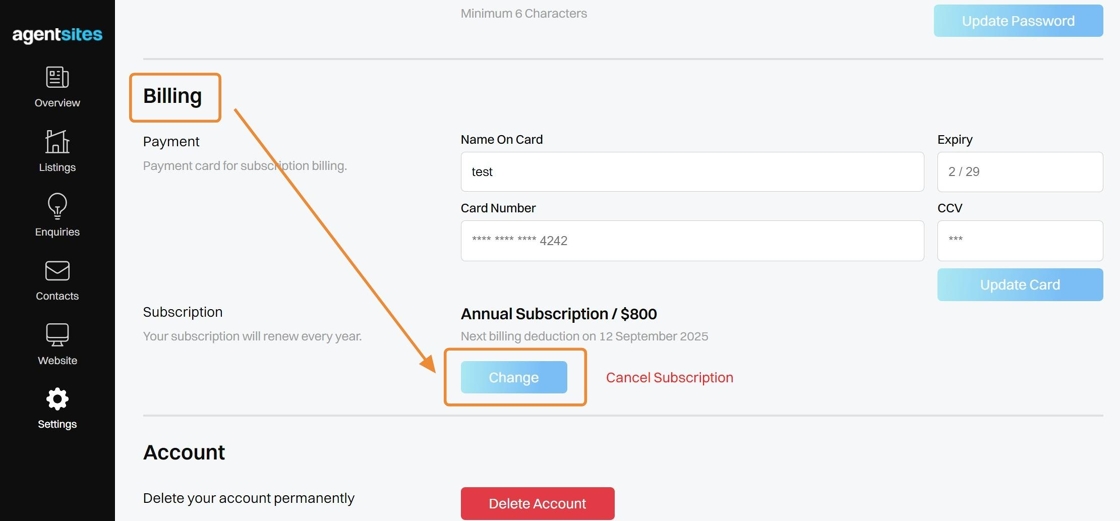Open the Settings gear icon
The image size is (1120, 521).
tap(57, 399)
